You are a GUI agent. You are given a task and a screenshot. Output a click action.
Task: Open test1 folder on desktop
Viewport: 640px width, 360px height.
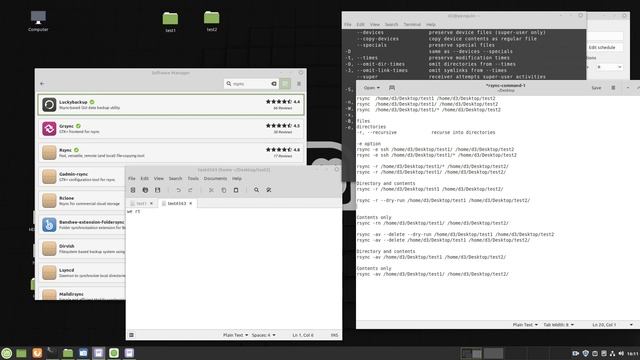[170, 21]
